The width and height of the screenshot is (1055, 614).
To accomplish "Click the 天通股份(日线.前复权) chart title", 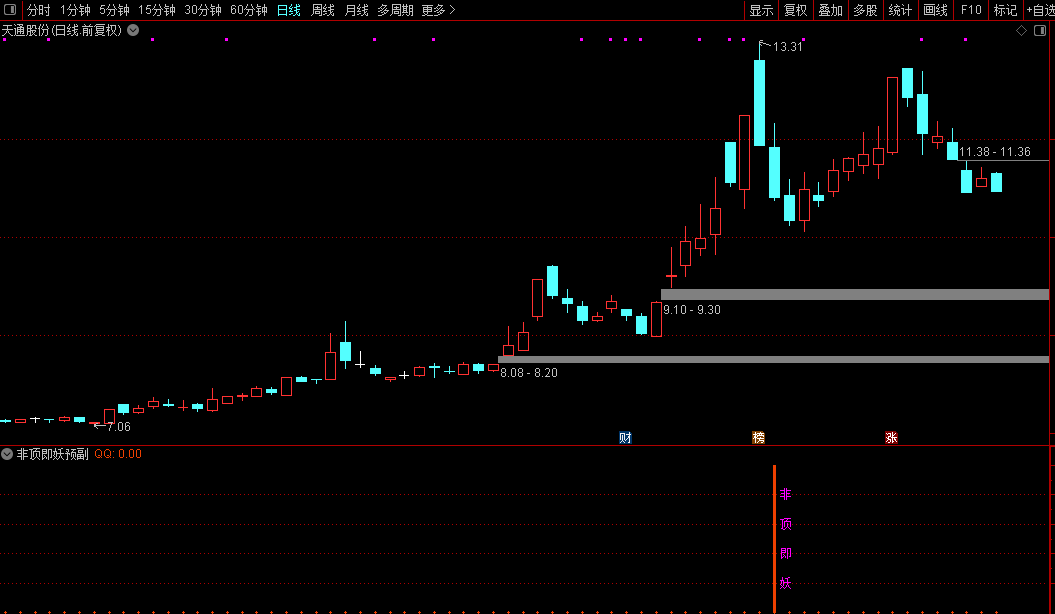I will (x=61, y=30).
